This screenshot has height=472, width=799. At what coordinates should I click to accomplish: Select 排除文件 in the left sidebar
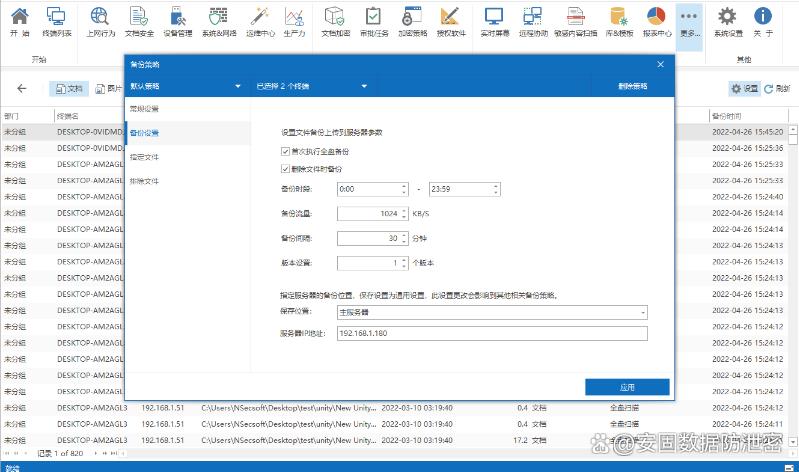click(x=144, y=181)
